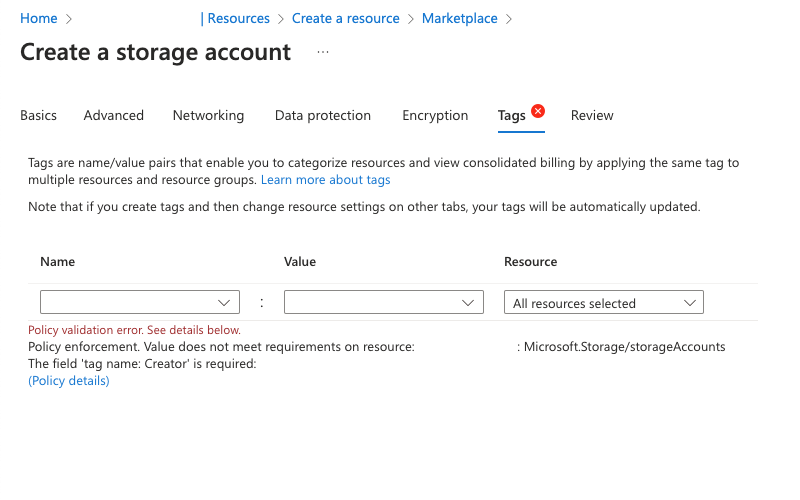
Task: Open the Review tab
Action: (x=592, y=115)
